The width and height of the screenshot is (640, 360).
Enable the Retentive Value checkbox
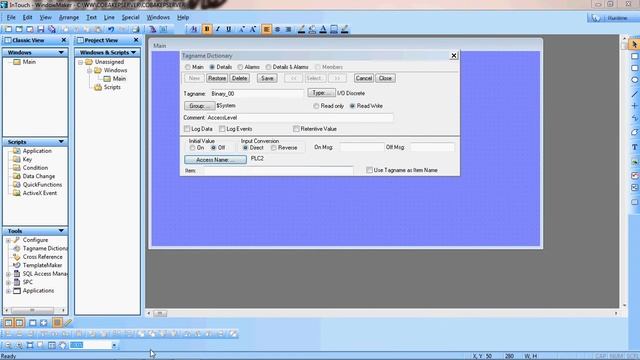296,129
